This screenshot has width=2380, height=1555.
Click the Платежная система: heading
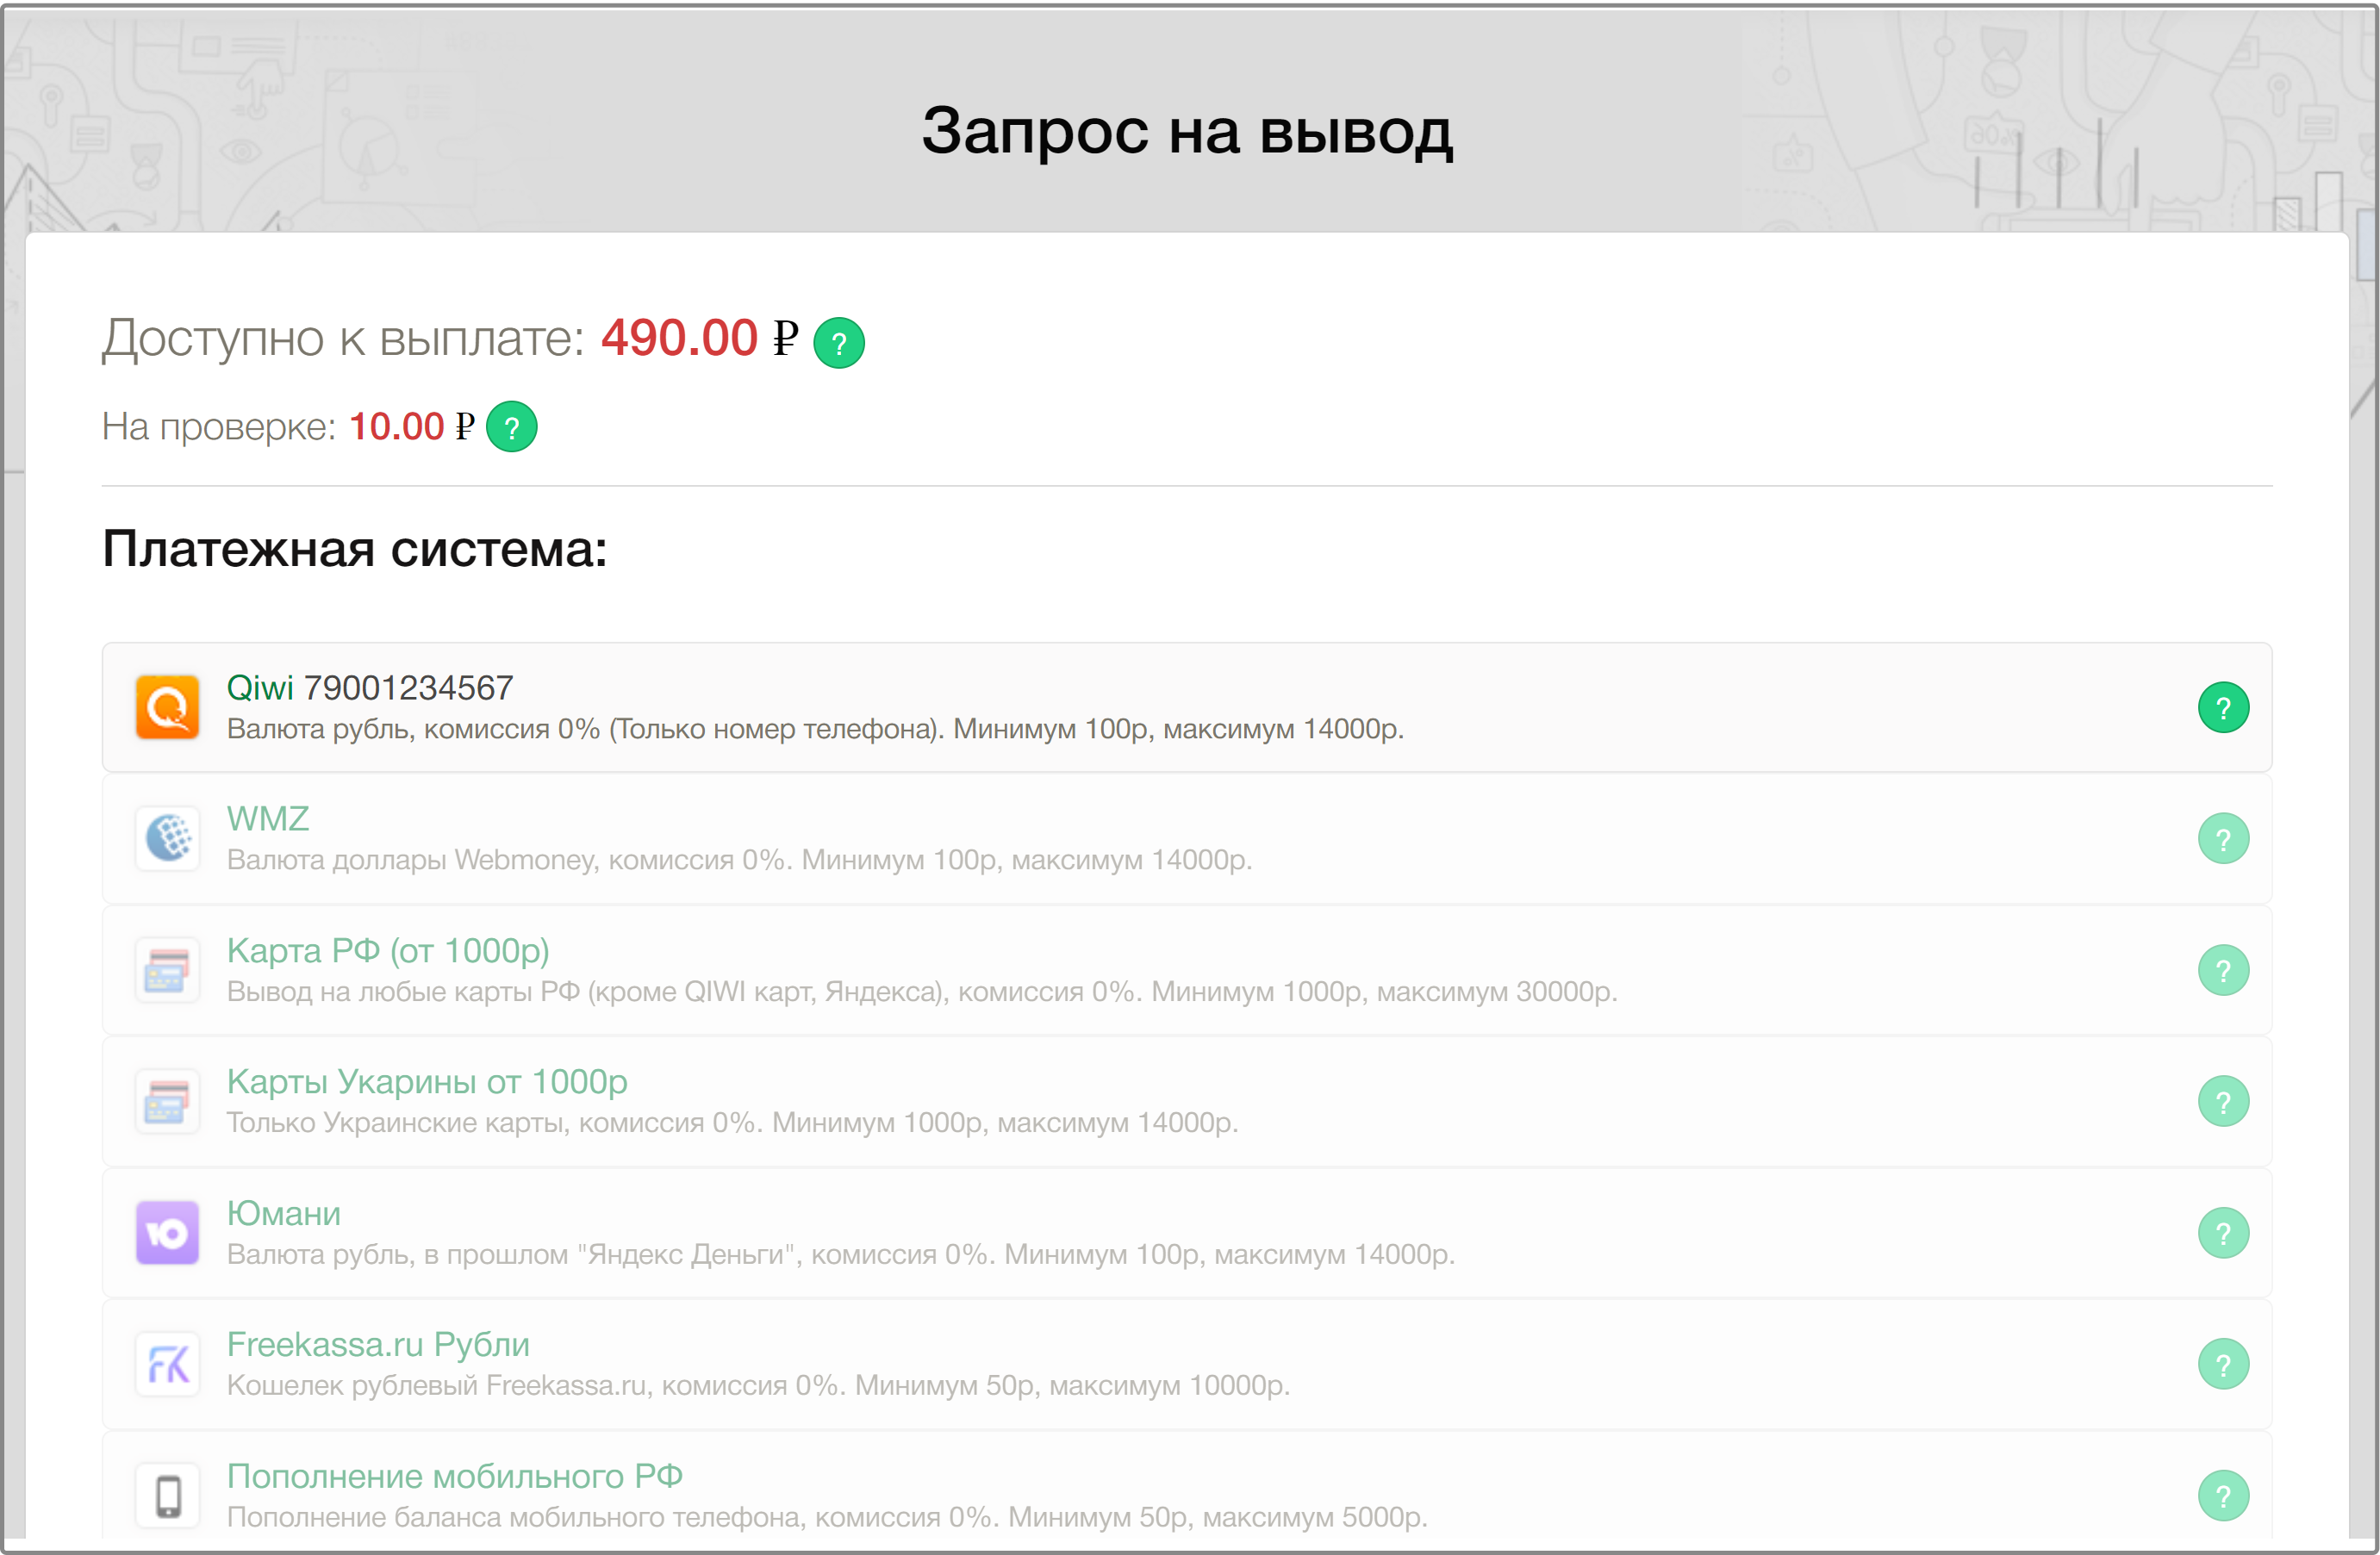(355, 549)
